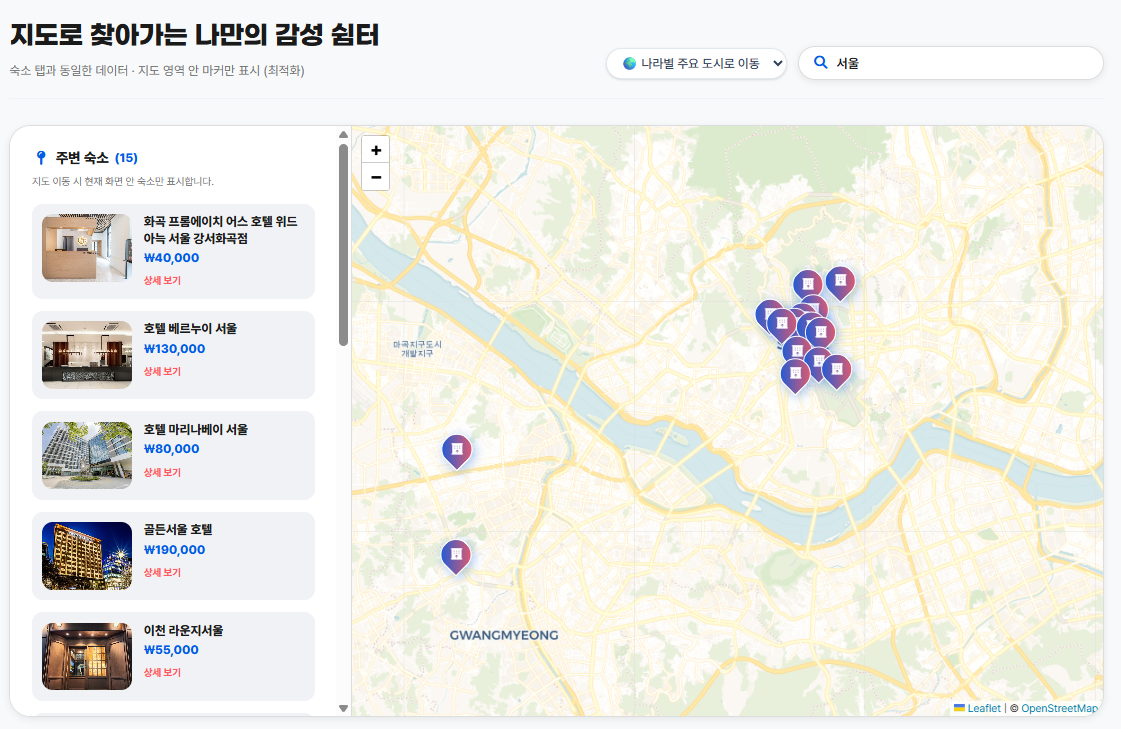1121x729 pixels.
Task: Click the pin icon beside 주변 숙소
Action: pyautogui.click(x=41, y=157)
